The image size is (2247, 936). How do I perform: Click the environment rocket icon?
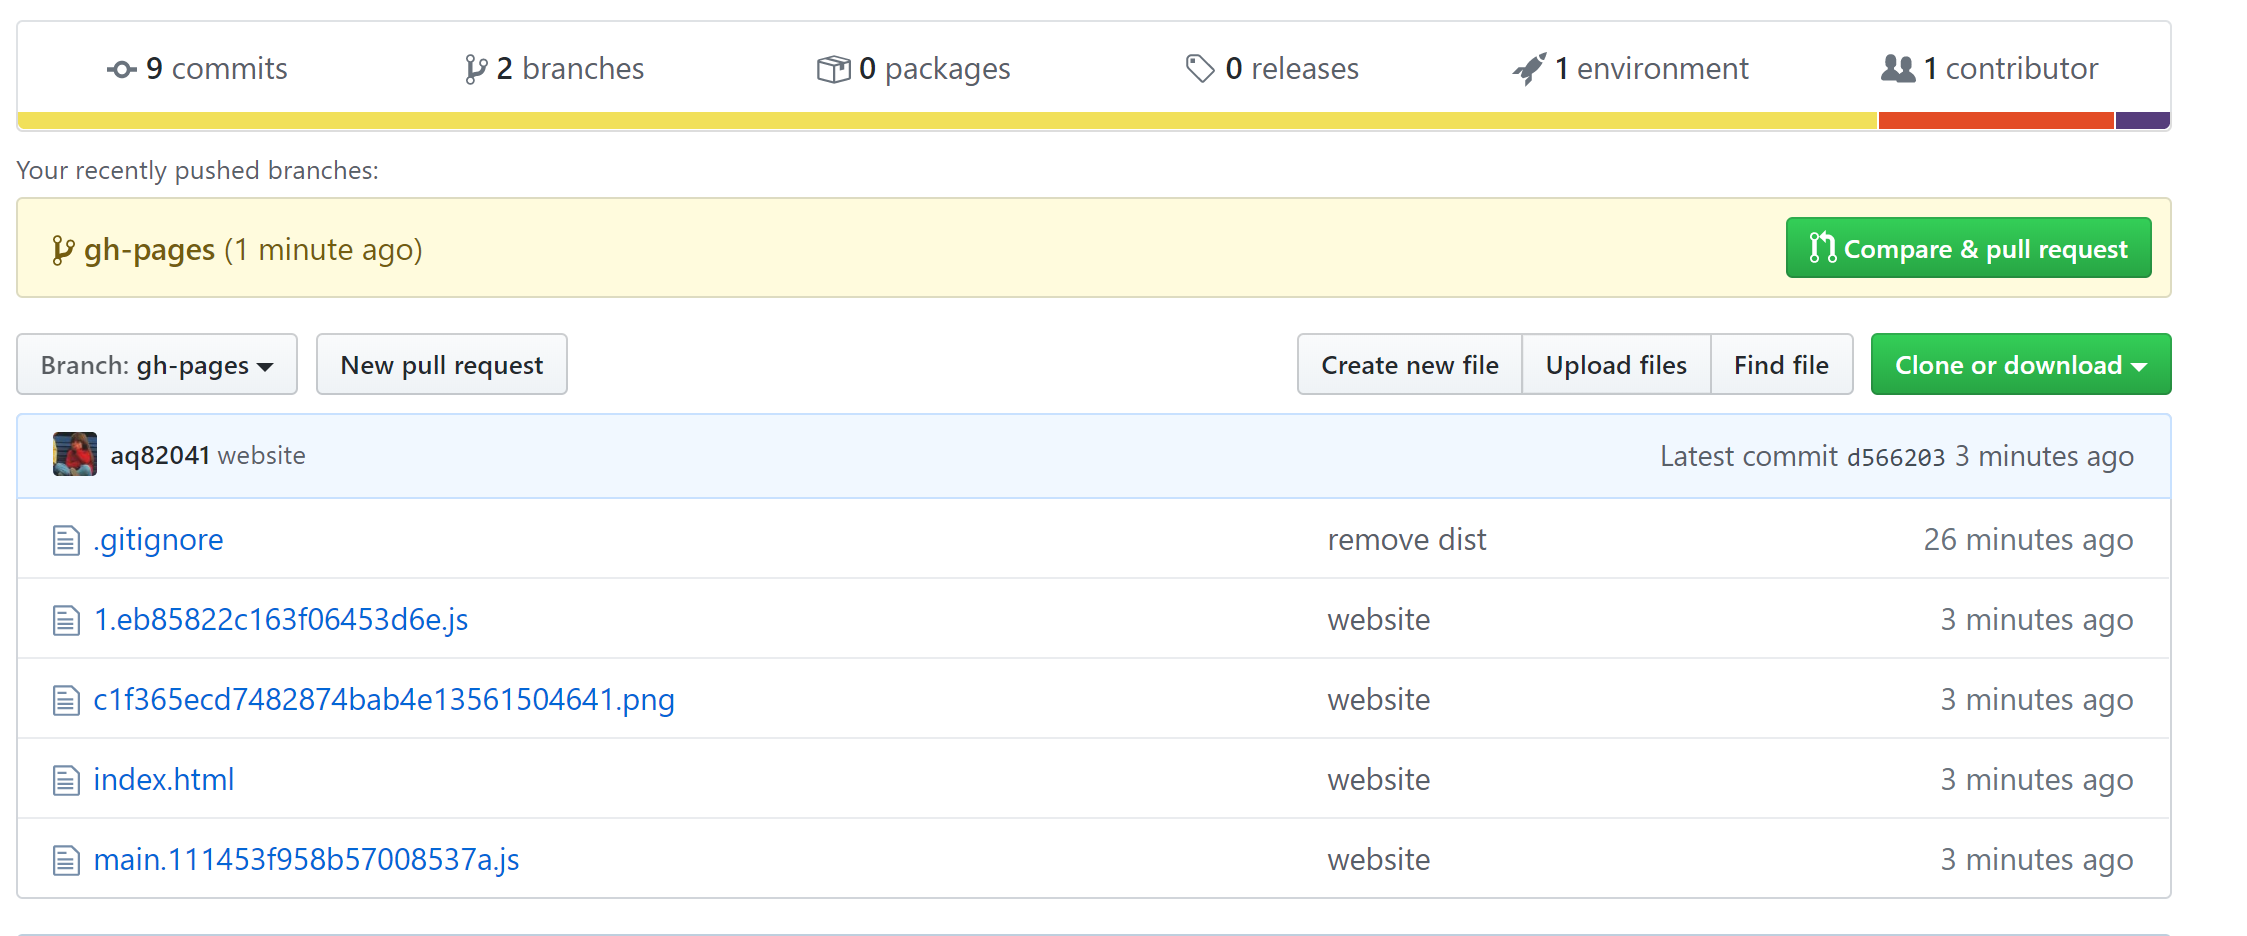1529,69
